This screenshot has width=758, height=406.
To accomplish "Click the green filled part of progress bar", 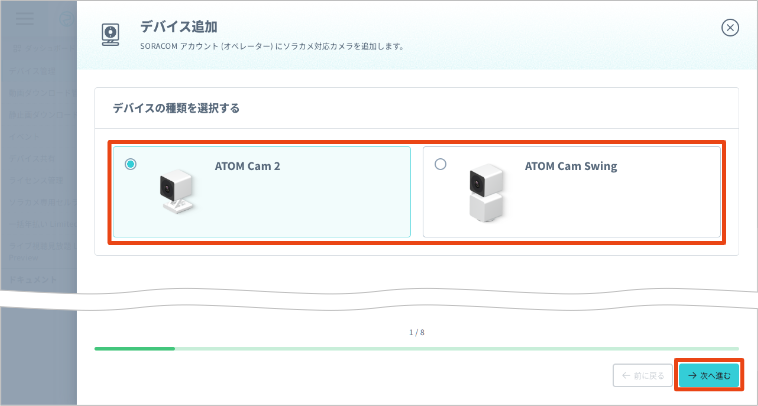I will [x=134, y=349].
